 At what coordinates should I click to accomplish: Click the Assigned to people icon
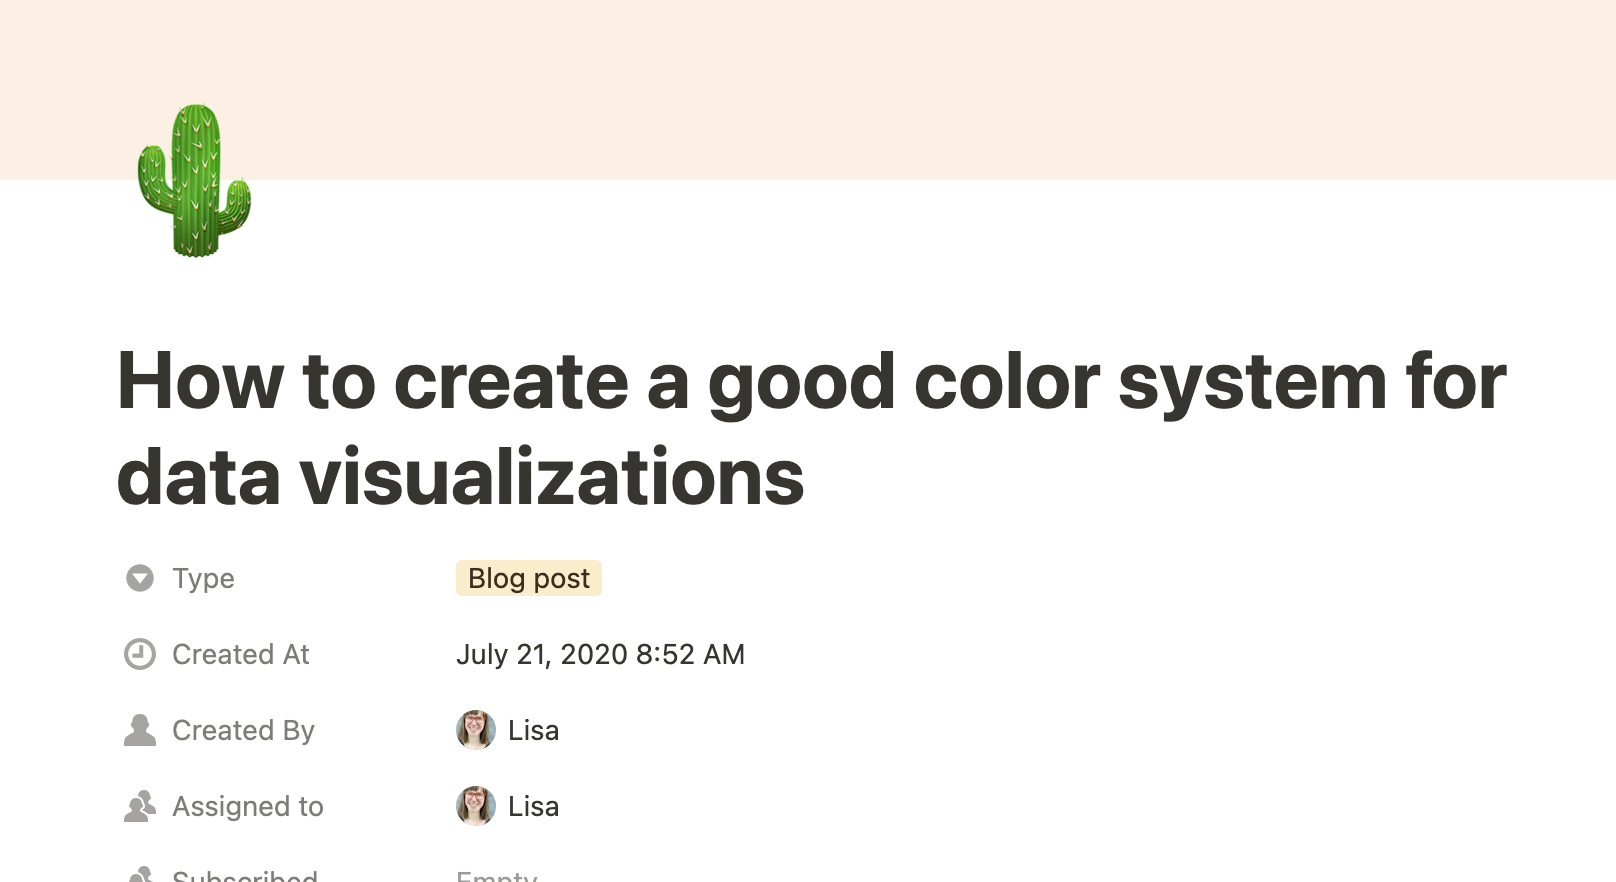click(x=140, y=806)
